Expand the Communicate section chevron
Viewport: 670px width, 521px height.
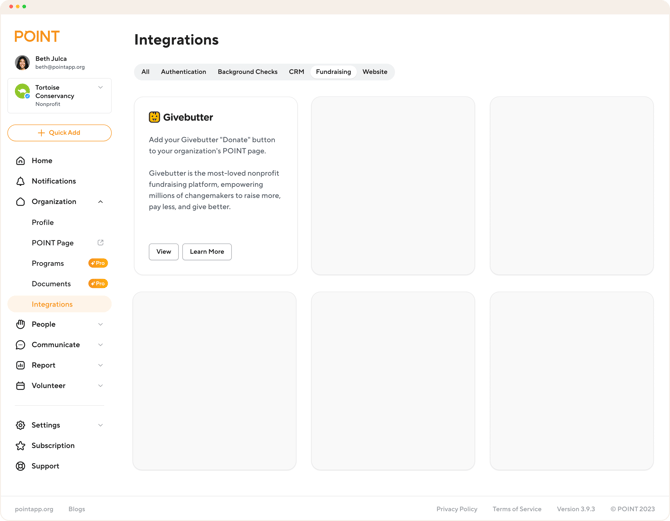pos(100,345)
